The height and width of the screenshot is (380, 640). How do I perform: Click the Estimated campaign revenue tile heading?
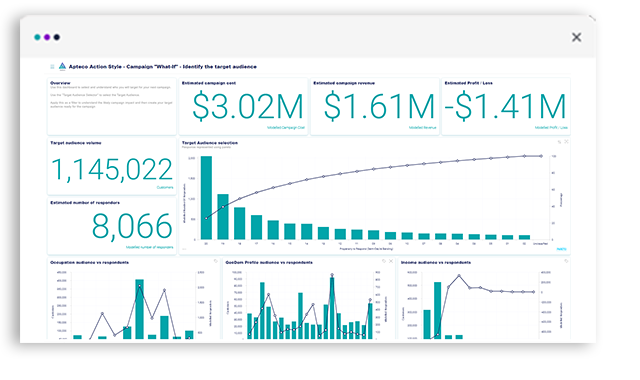tap(344, 83)
